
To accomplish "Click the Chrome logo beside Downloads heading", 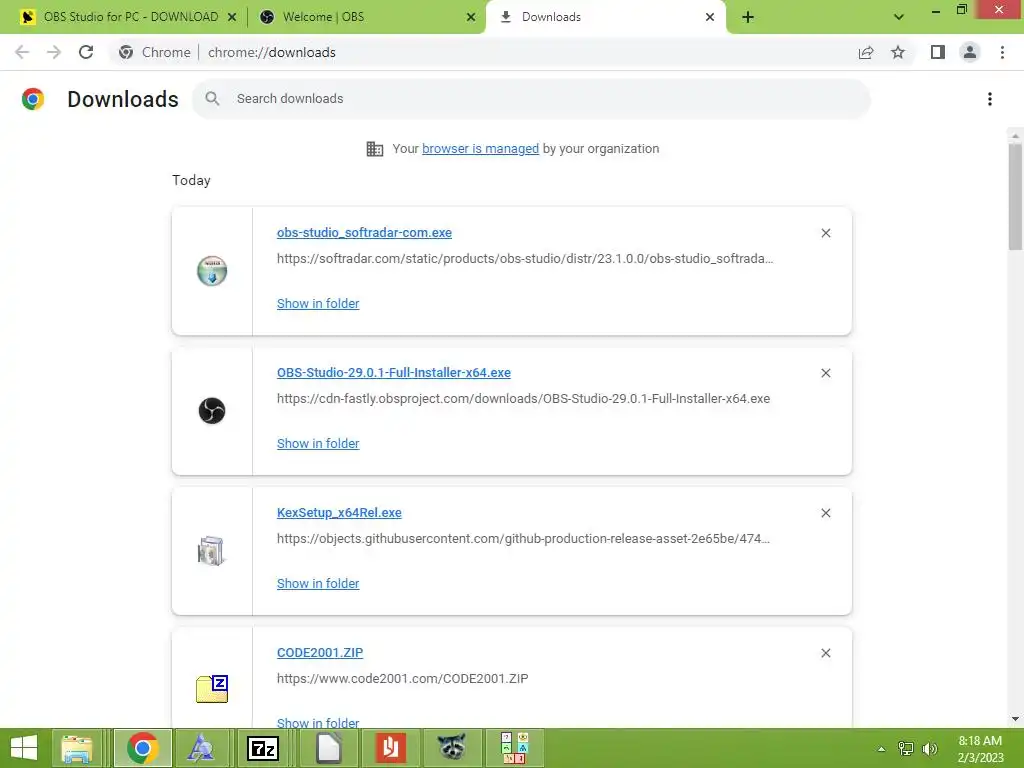I will 33,99.
